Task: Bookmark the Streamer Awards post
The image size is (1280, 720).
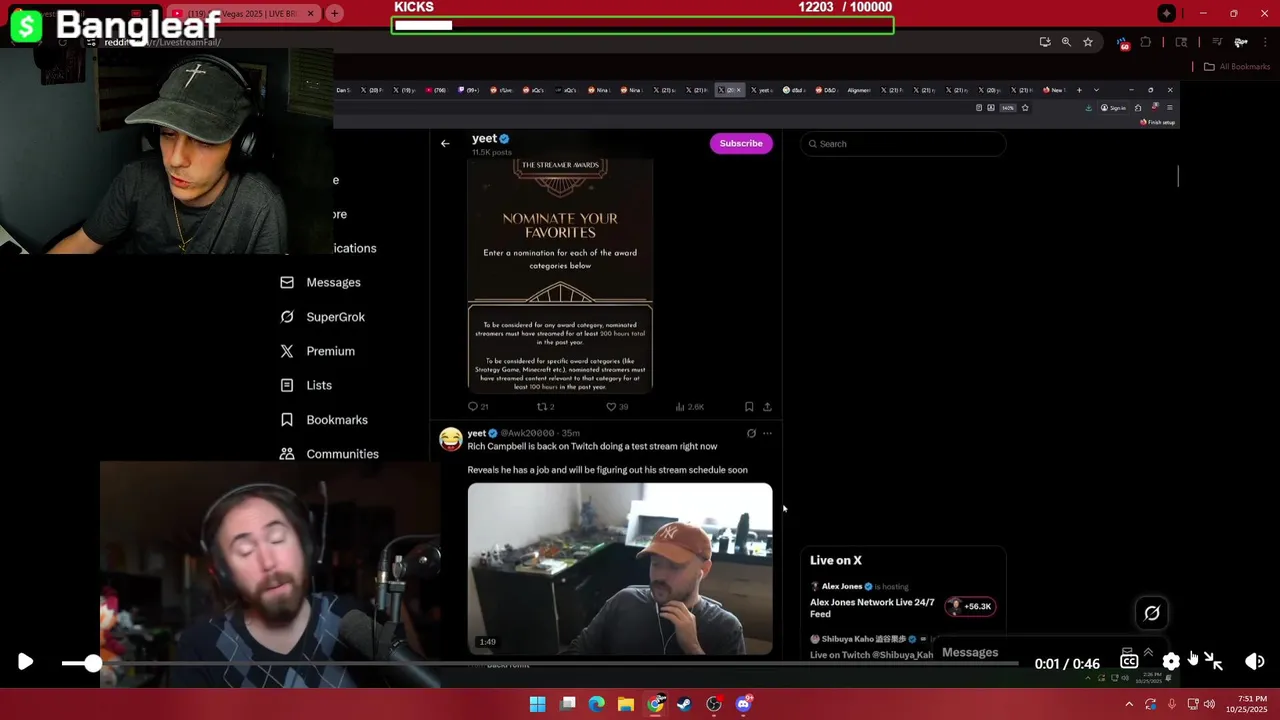Action: [x=749, y=407]
